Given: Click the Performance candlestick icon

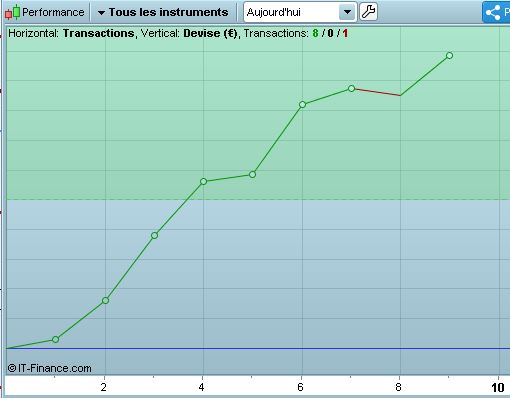Looking at the screenshot, I should tap(12, 12).
